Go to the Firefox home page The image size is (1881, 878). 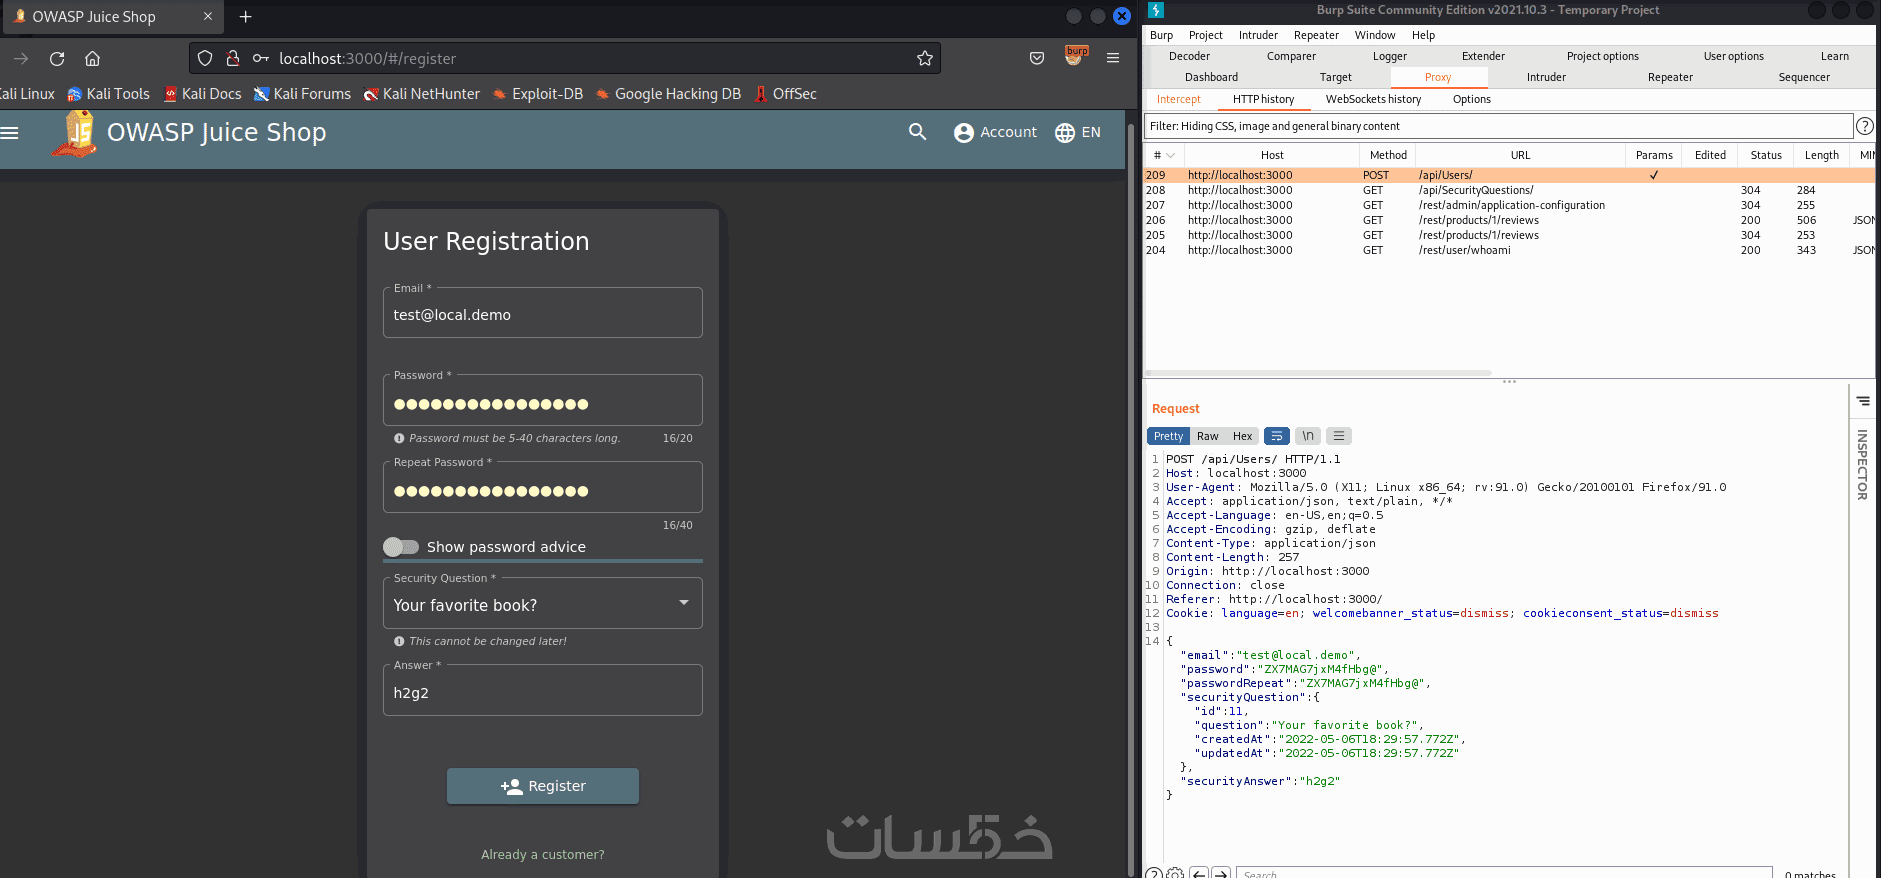click(x=92, y=58)
